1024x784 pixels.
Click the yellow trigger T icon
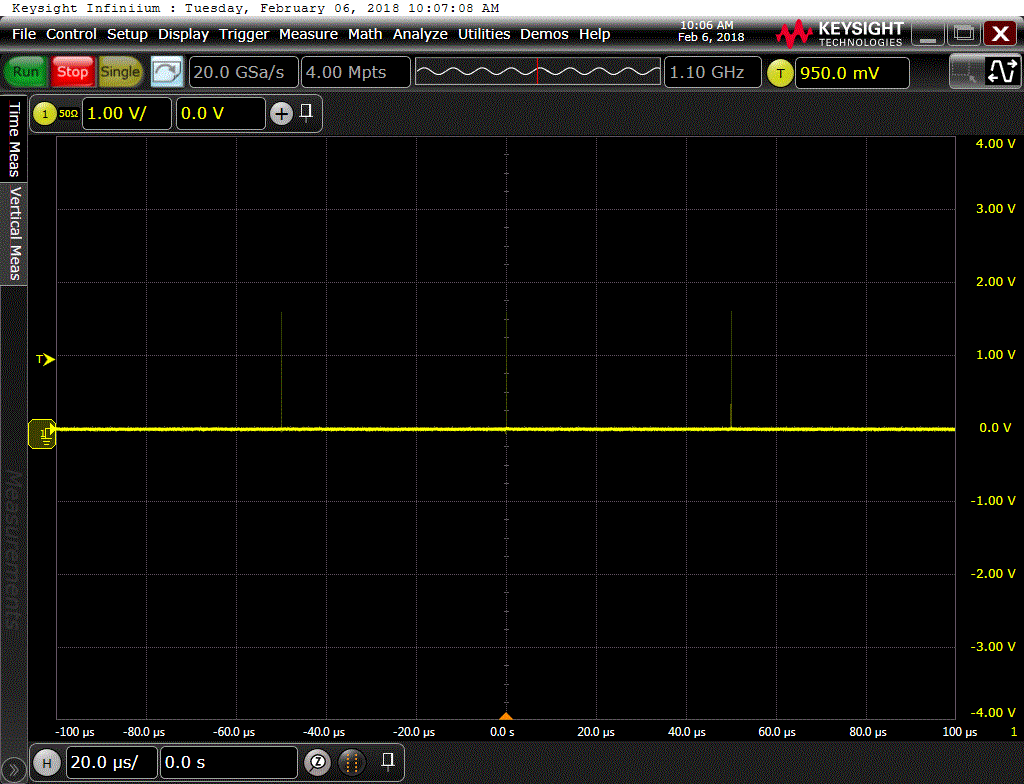[x=780, y=72]
